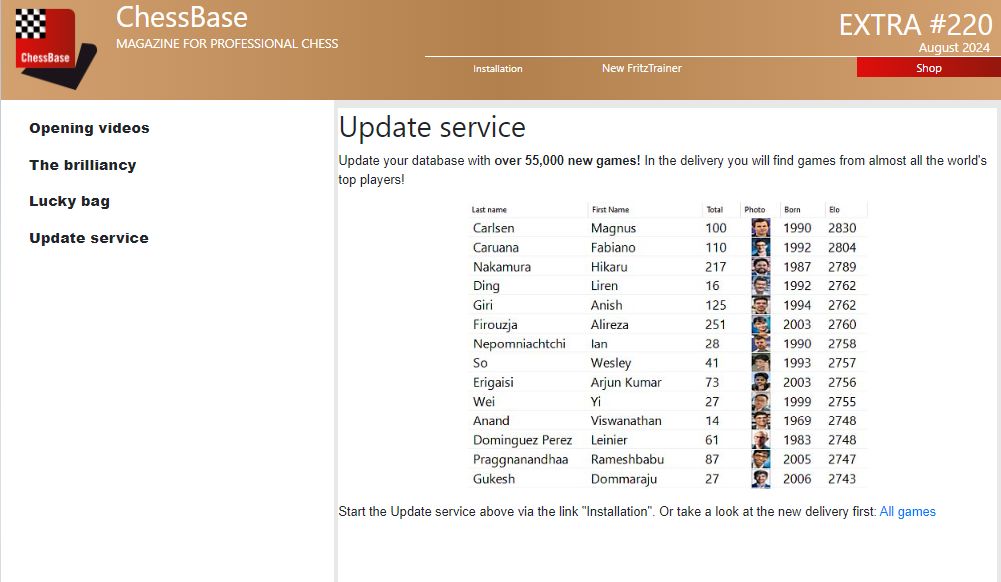Click birth year 2006
The width and height of the screenshot is (1001, 582).
(x=797, y=479)
